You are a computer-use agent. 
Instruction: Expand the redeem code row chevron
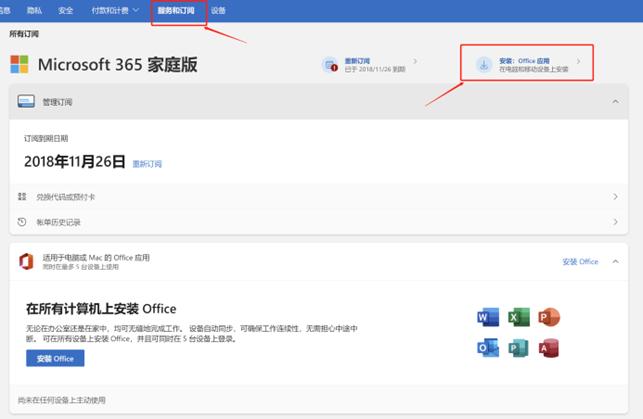tap(616, 197)
